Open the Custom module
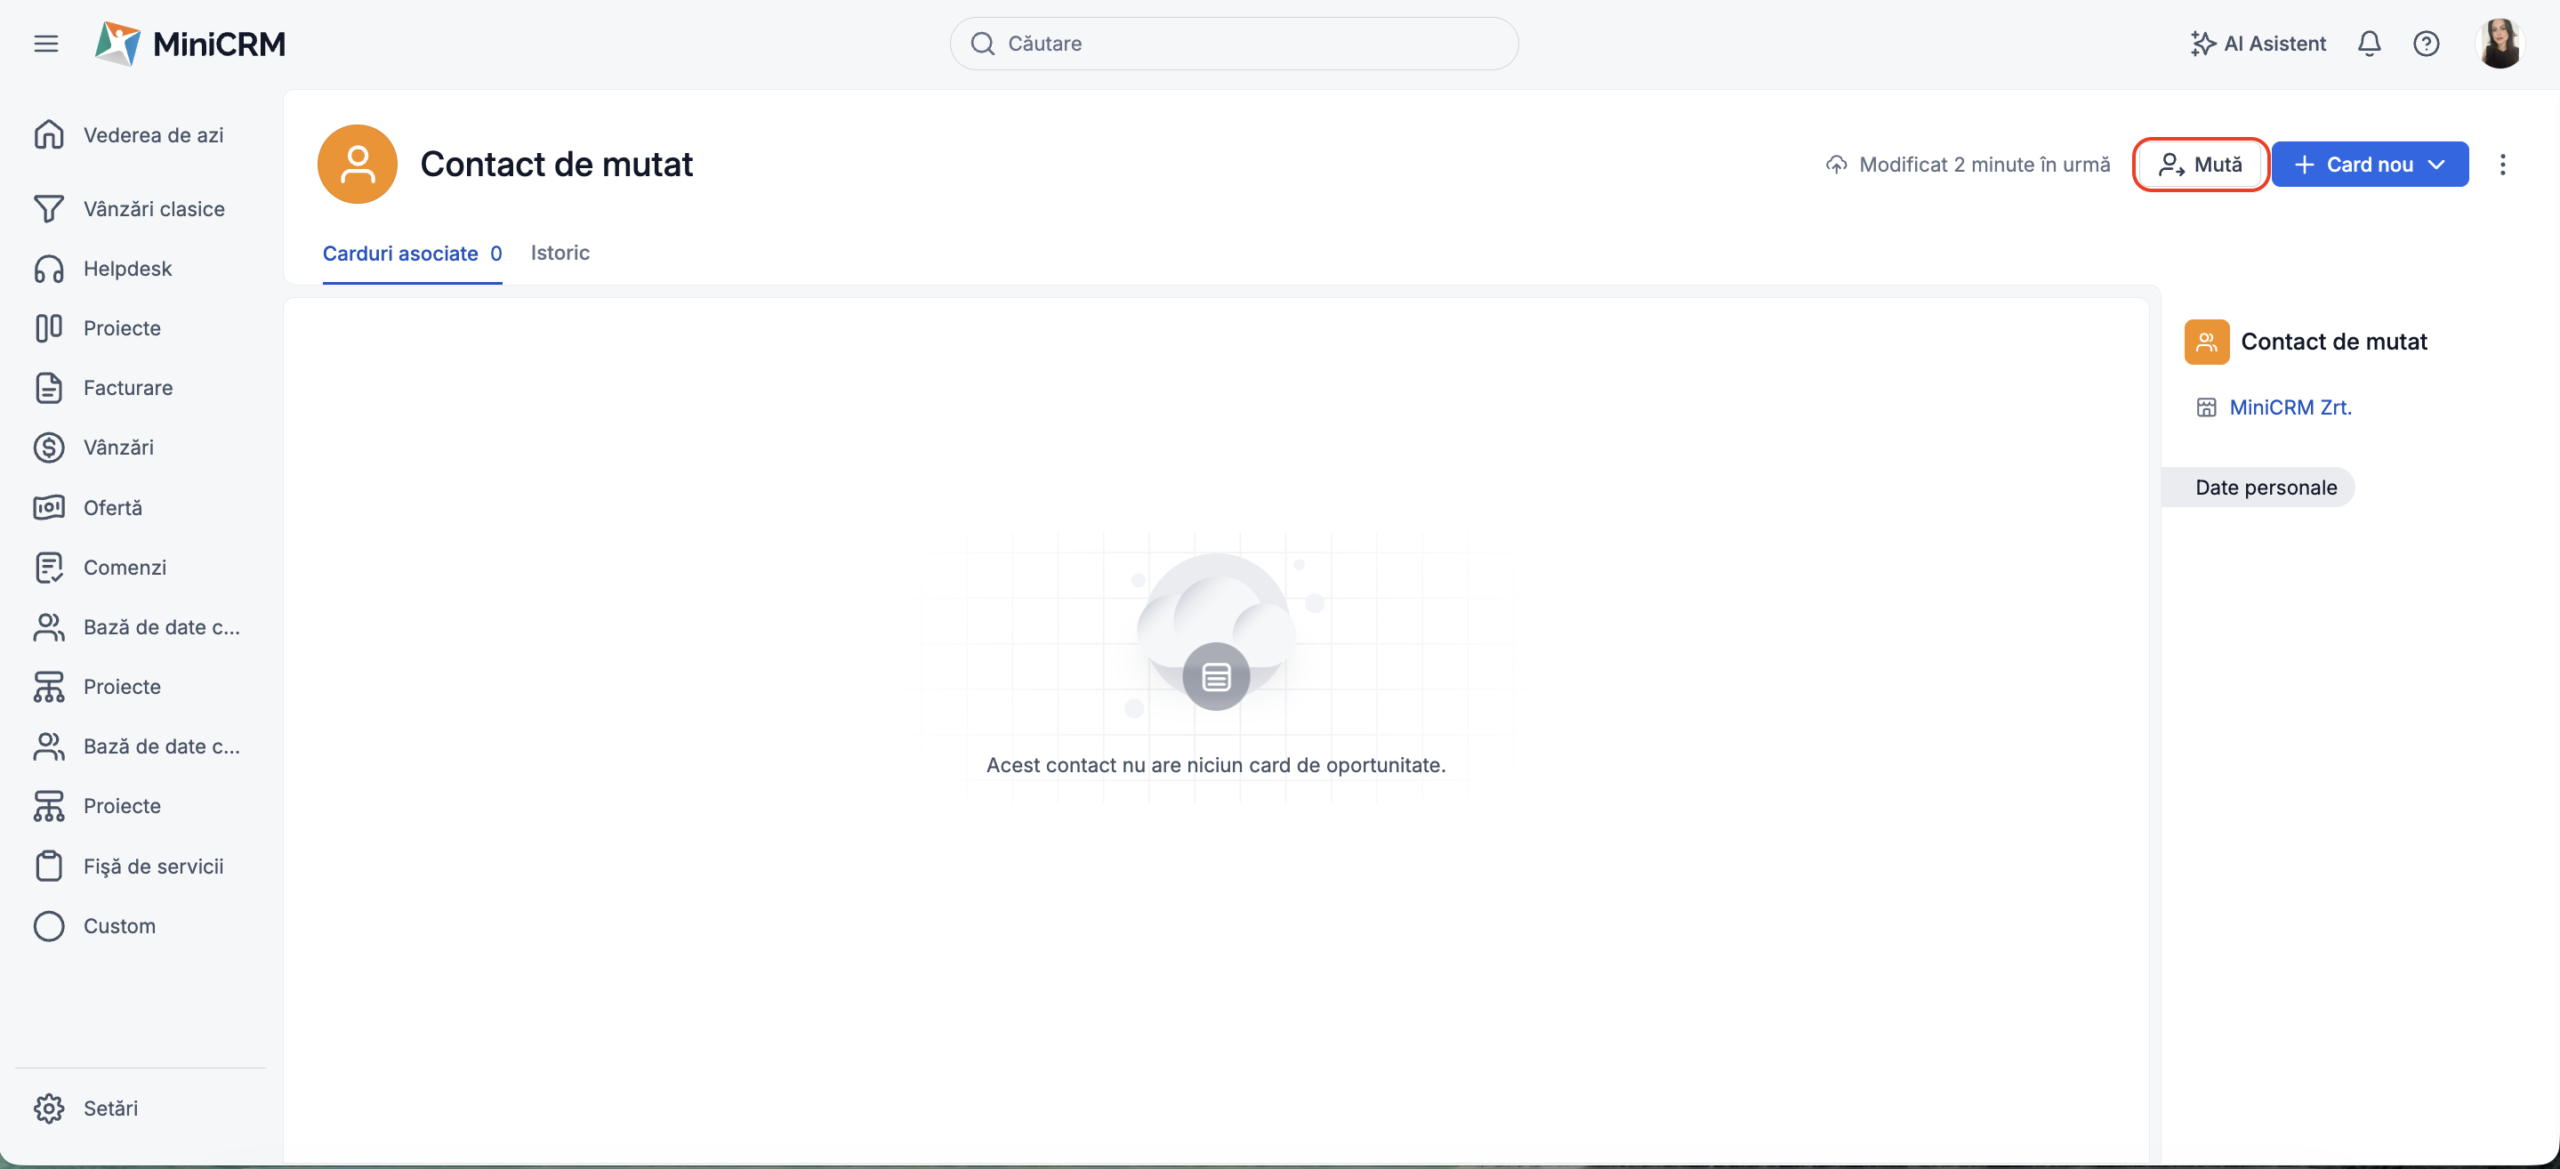The height and width of the screenshot is (1169, 2560). tap(119, 926)
